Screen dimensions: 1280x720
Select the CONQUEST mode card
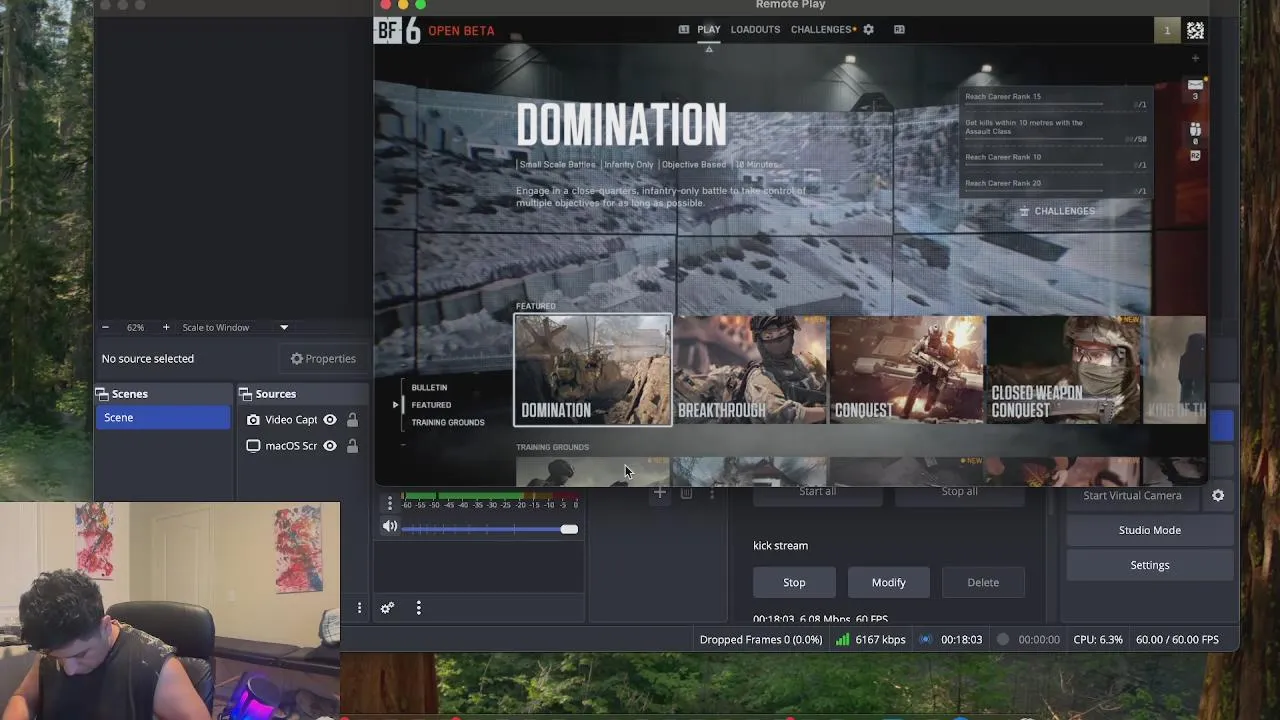pos(907,370)
